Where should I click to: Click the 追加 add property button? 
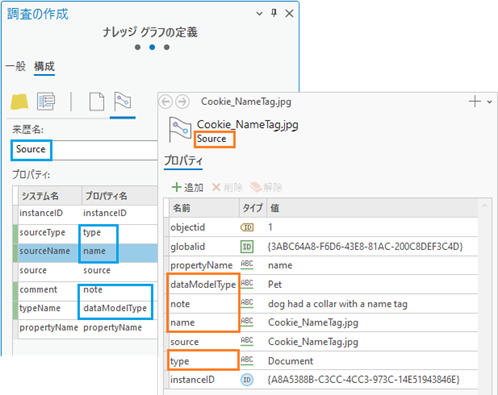click(x=187, y=187)
